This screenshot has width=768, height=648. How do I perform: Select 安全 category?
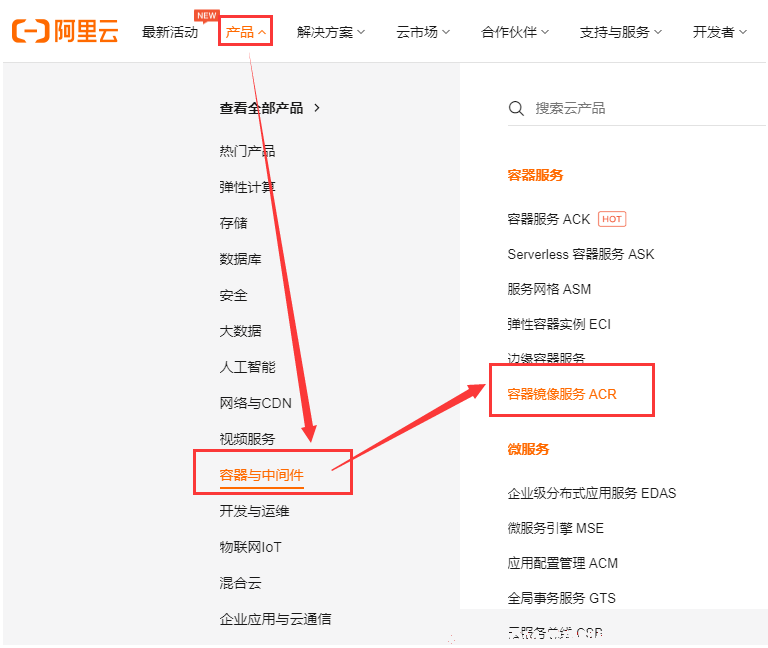coord(233,295)
